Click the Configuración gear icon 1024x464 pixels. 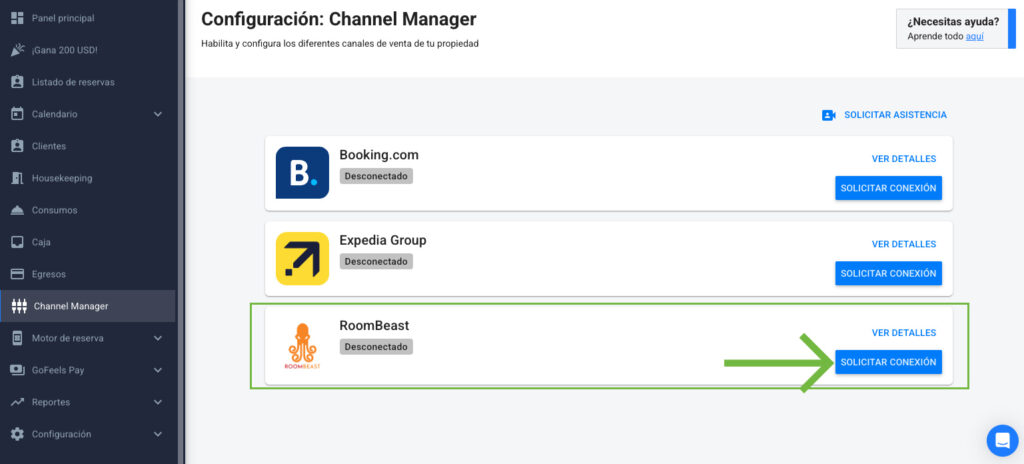pos(18,434)
